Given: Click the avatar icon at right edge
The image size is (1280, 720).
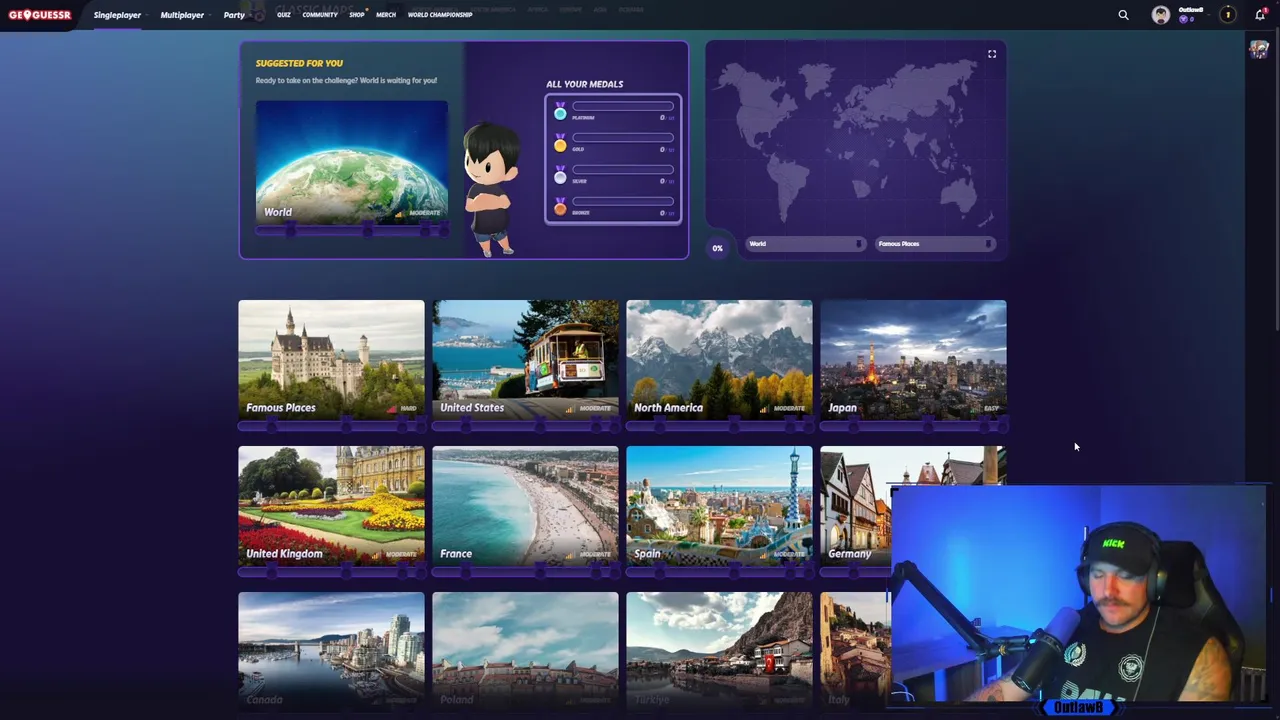Looking at the screenshot, I should [1259, 50].
